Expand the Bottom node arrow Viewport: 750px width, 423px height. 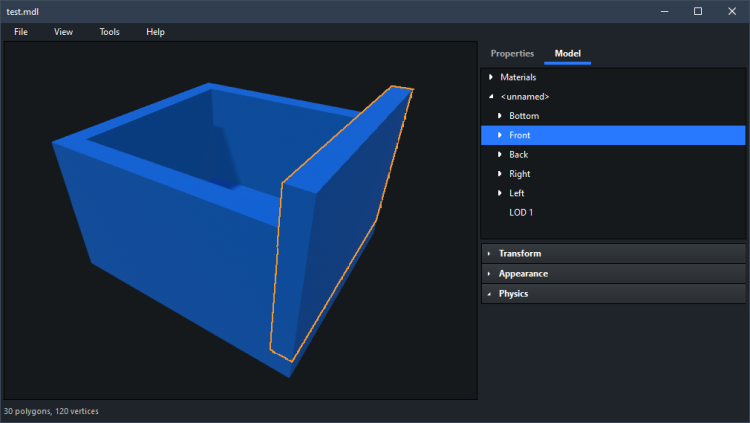(500, 116)
